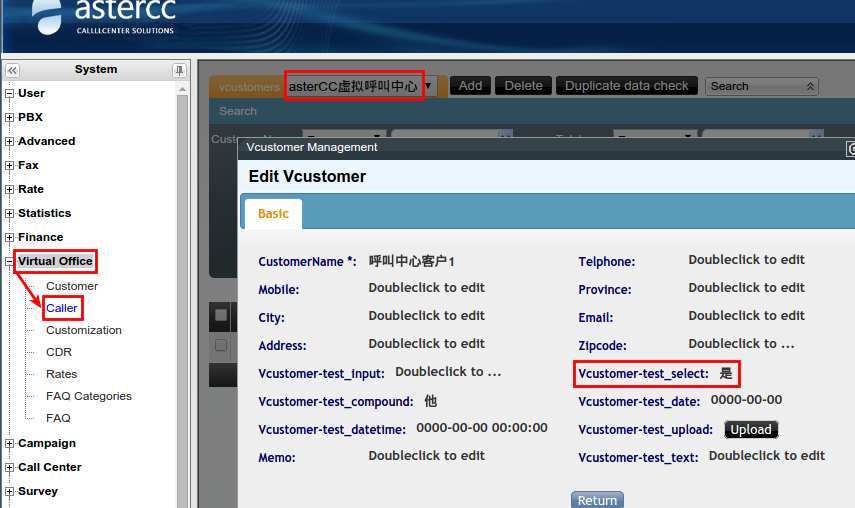This screenshot has height=508, width=855.
Task: Open Caller under Virtual Office
Action: (62, 308)
